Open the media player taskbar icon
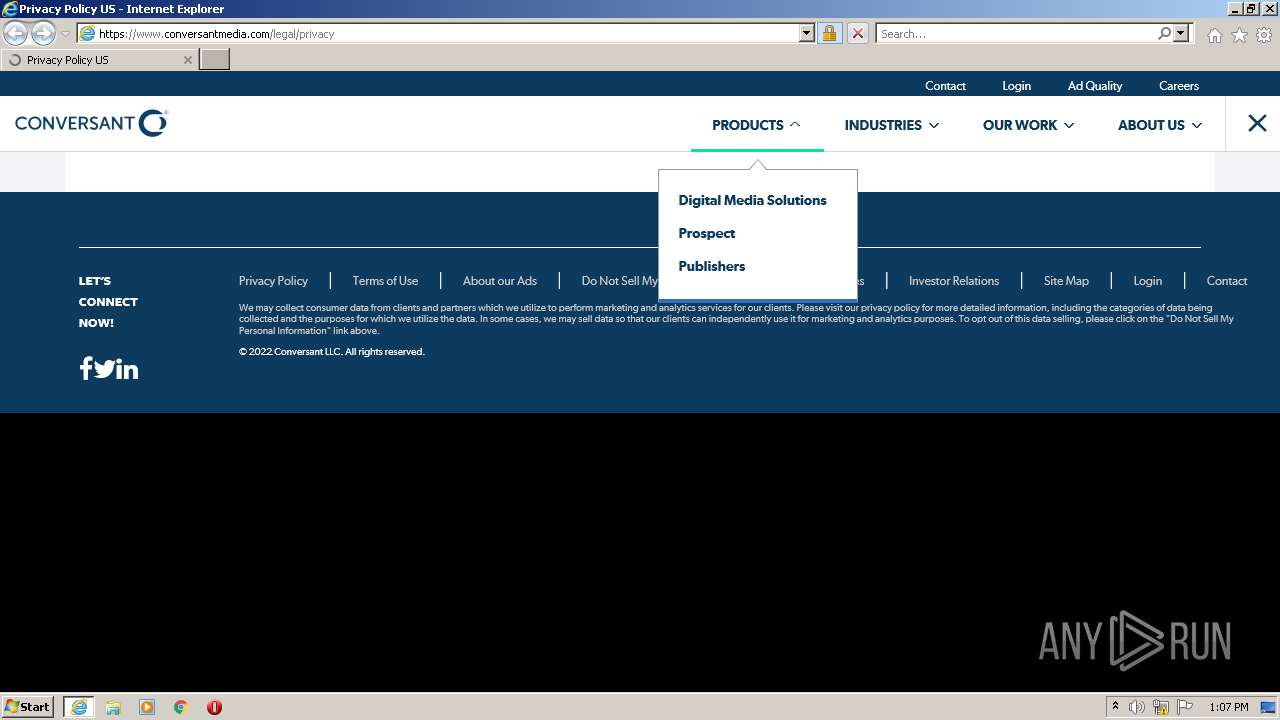 coord(147,707)
